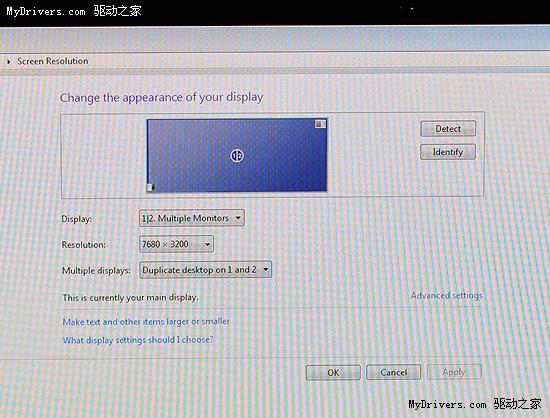Click the 1|2 identifier circle on the monitor
The image size is (550, 418).
coord(237,155)
